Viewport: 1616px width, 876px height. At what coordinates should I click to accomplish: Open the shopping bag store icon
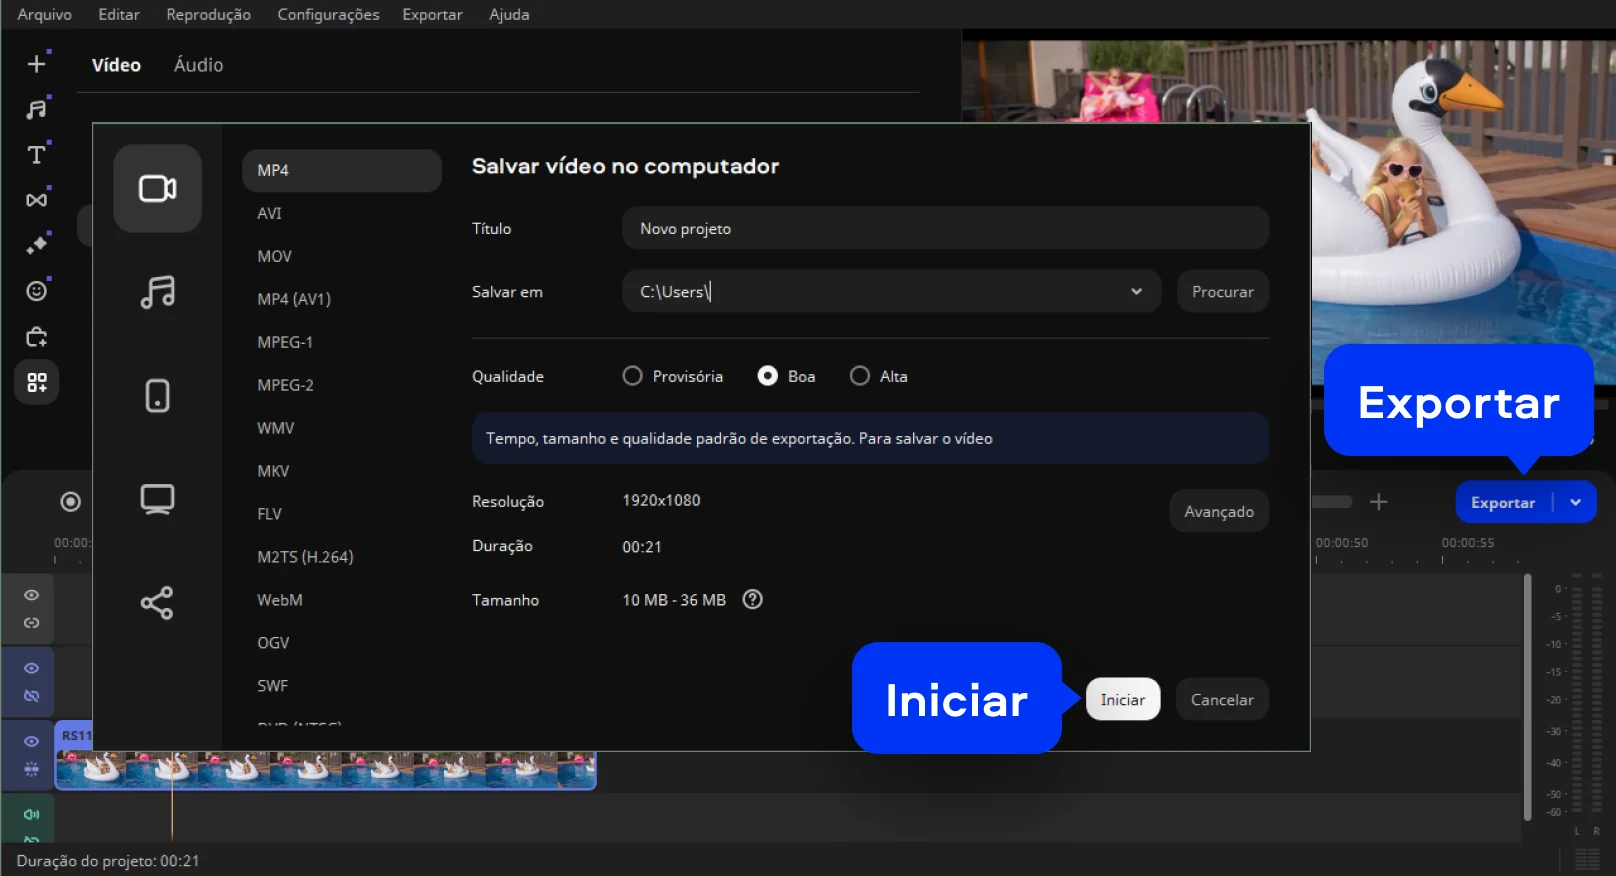pyautogui.click(x=36, y=337)
